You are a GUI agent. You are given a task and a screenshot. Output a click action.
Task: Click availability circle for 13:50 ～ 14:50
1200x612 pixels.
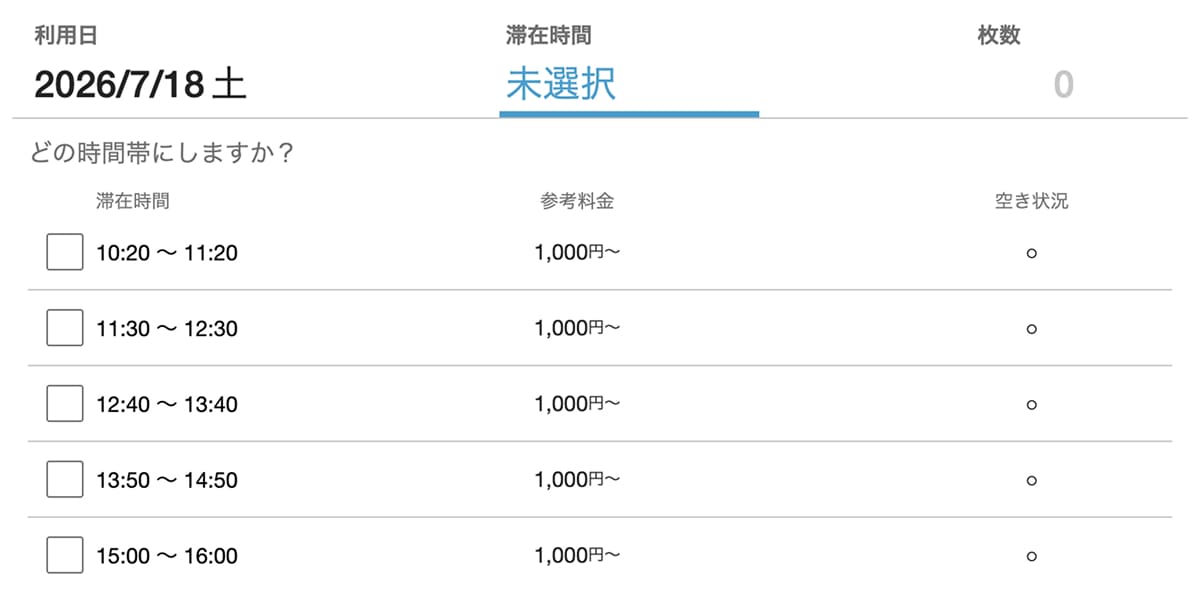pos(1031,481)
